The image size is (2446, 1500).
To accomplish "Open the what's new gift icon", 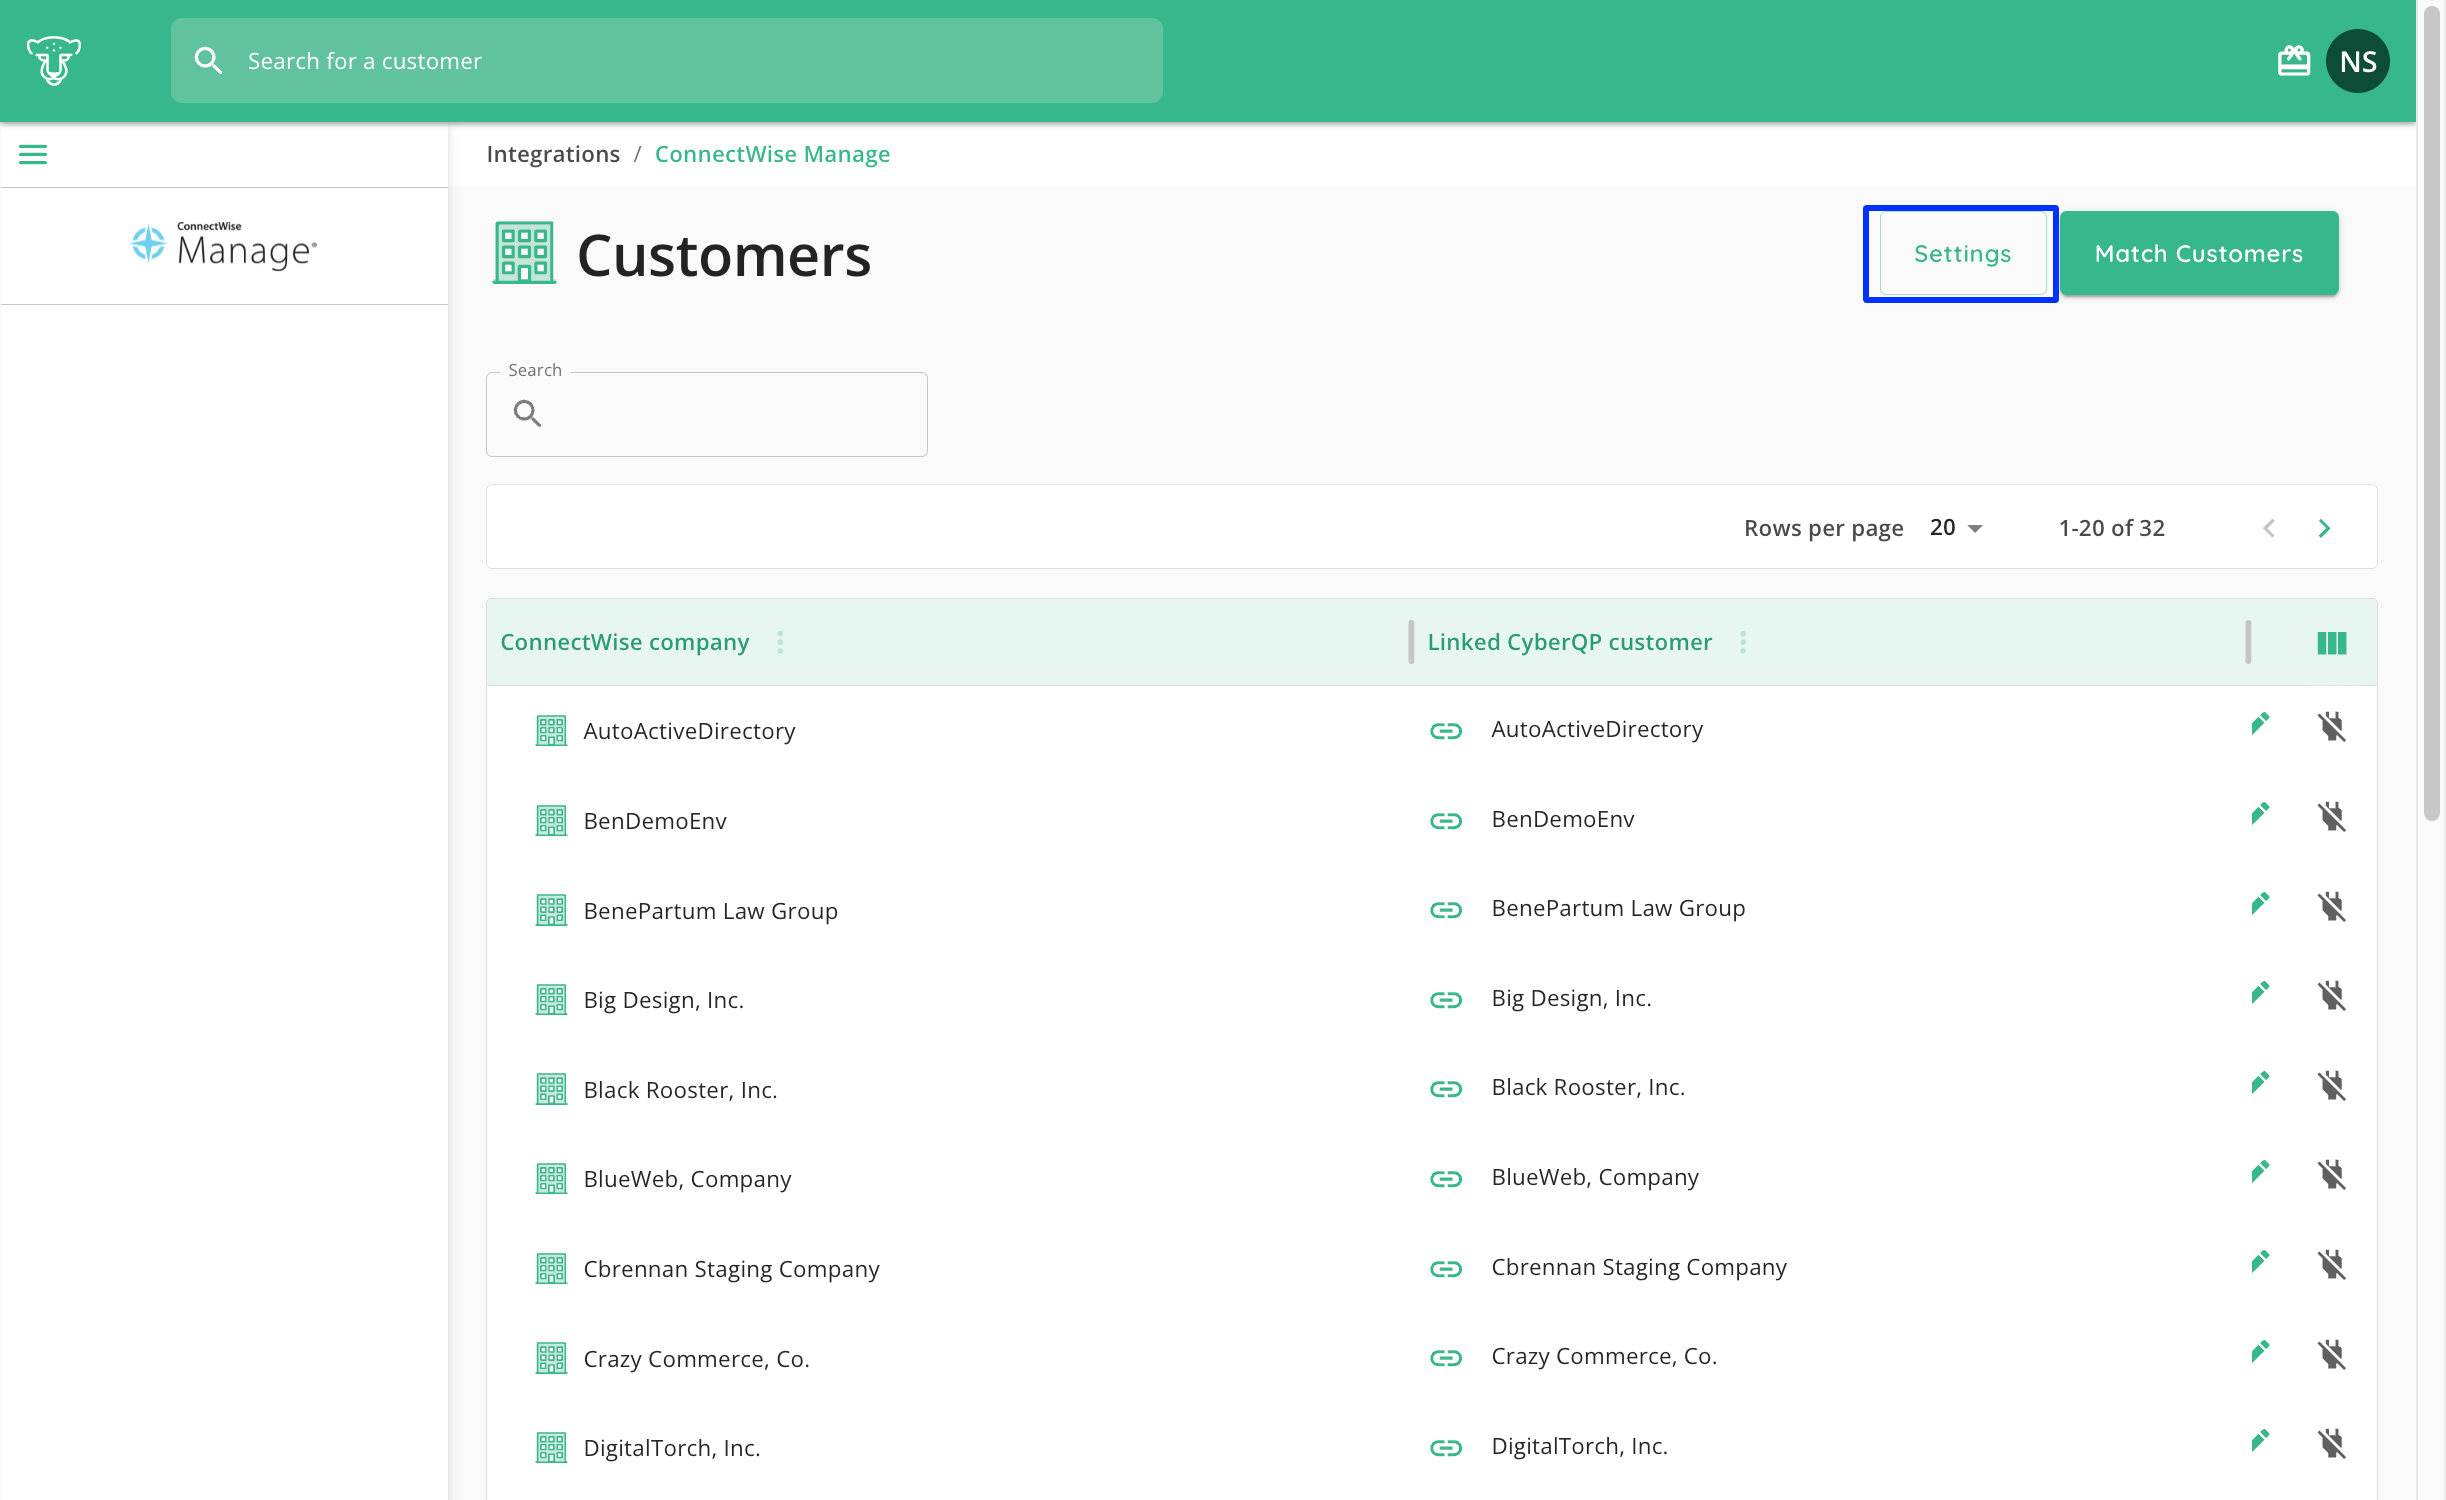I will 2293,62.
